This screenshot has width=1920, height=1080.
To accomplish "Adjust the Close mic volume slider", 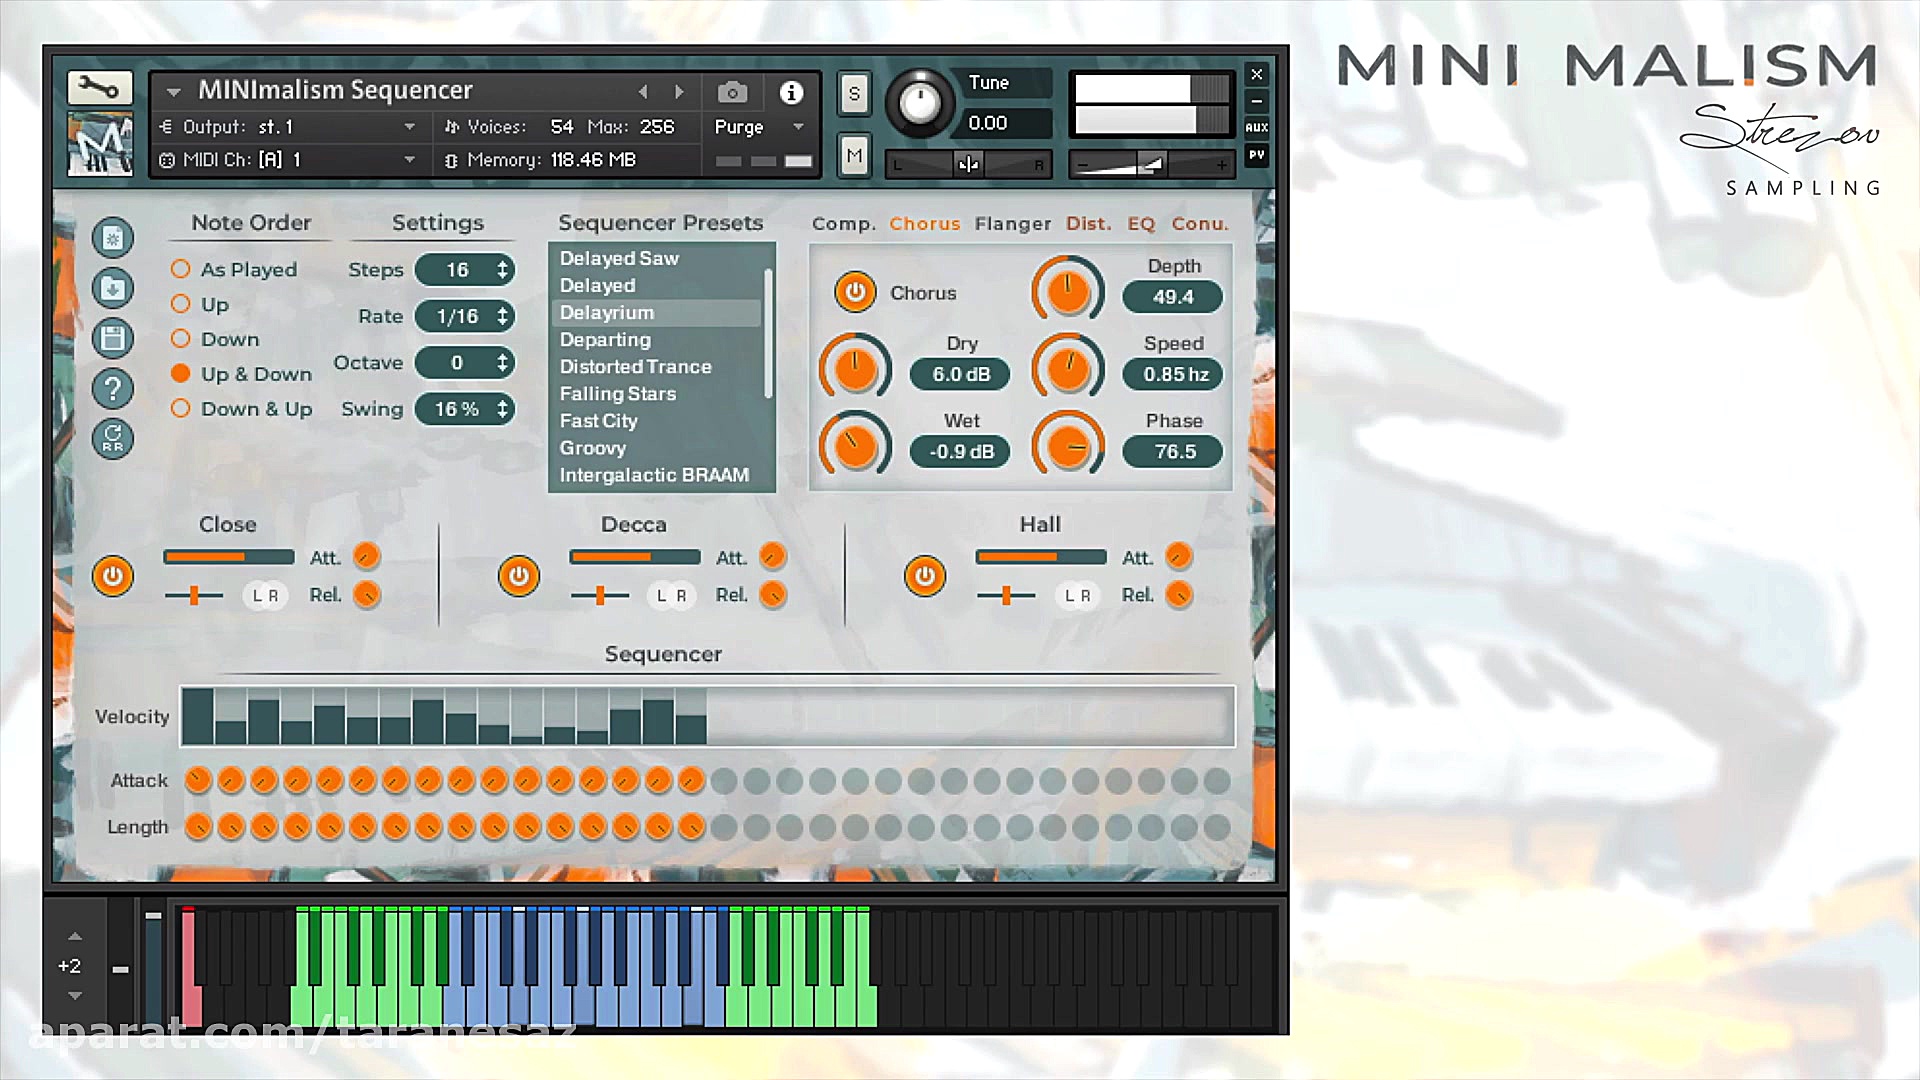I will pos(228,557).
